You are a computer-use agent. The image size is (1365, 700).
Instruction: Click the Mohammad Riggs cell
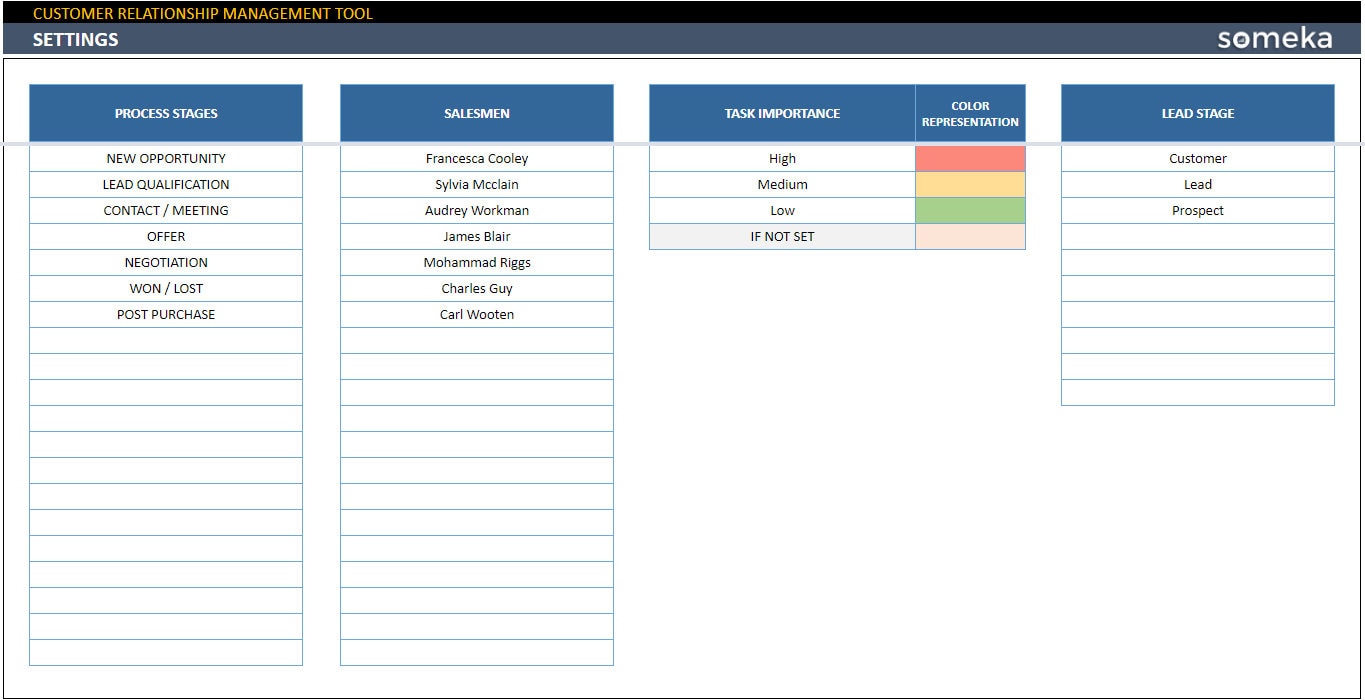point(476,262)
